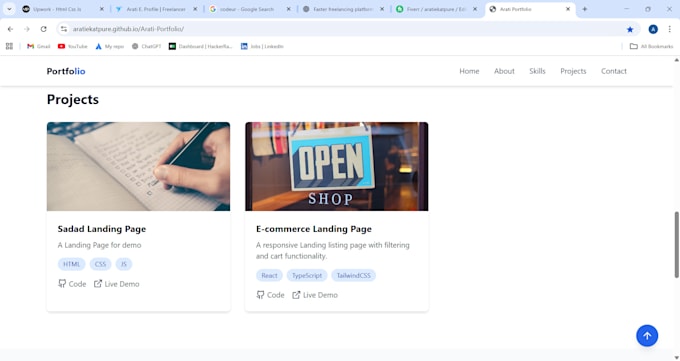The image size is (680, 361).
Task: Click the page vertical scrollbar thumb
Action: [676, 245]
